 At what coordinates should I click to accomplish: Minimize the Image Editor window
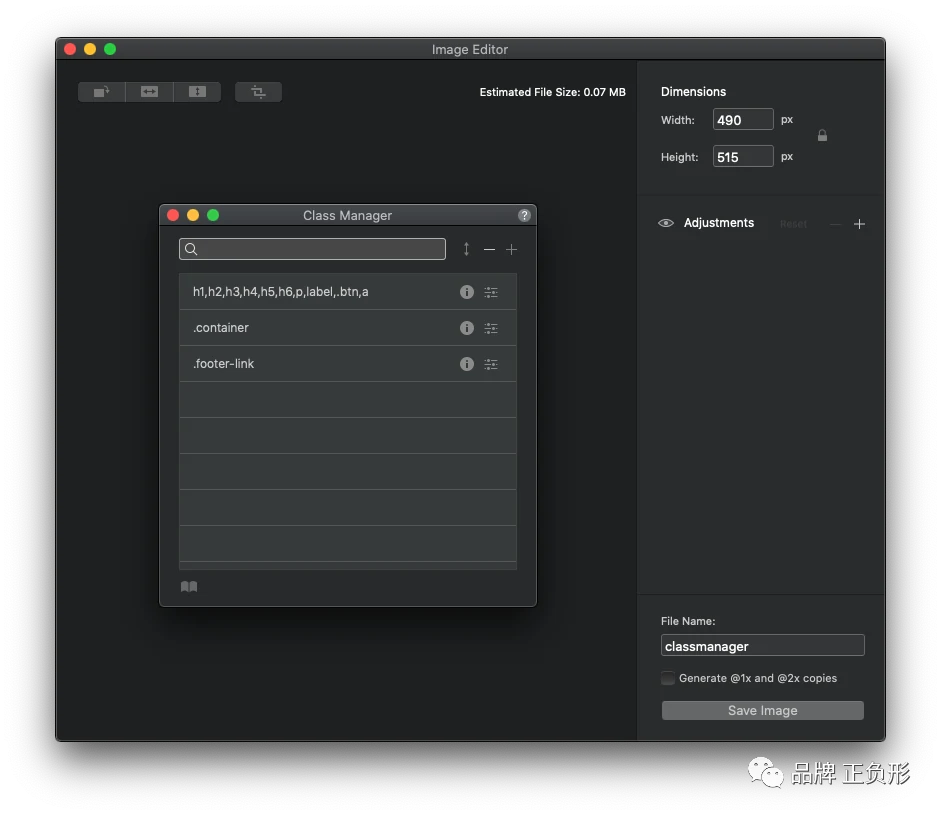pos(90,49)
